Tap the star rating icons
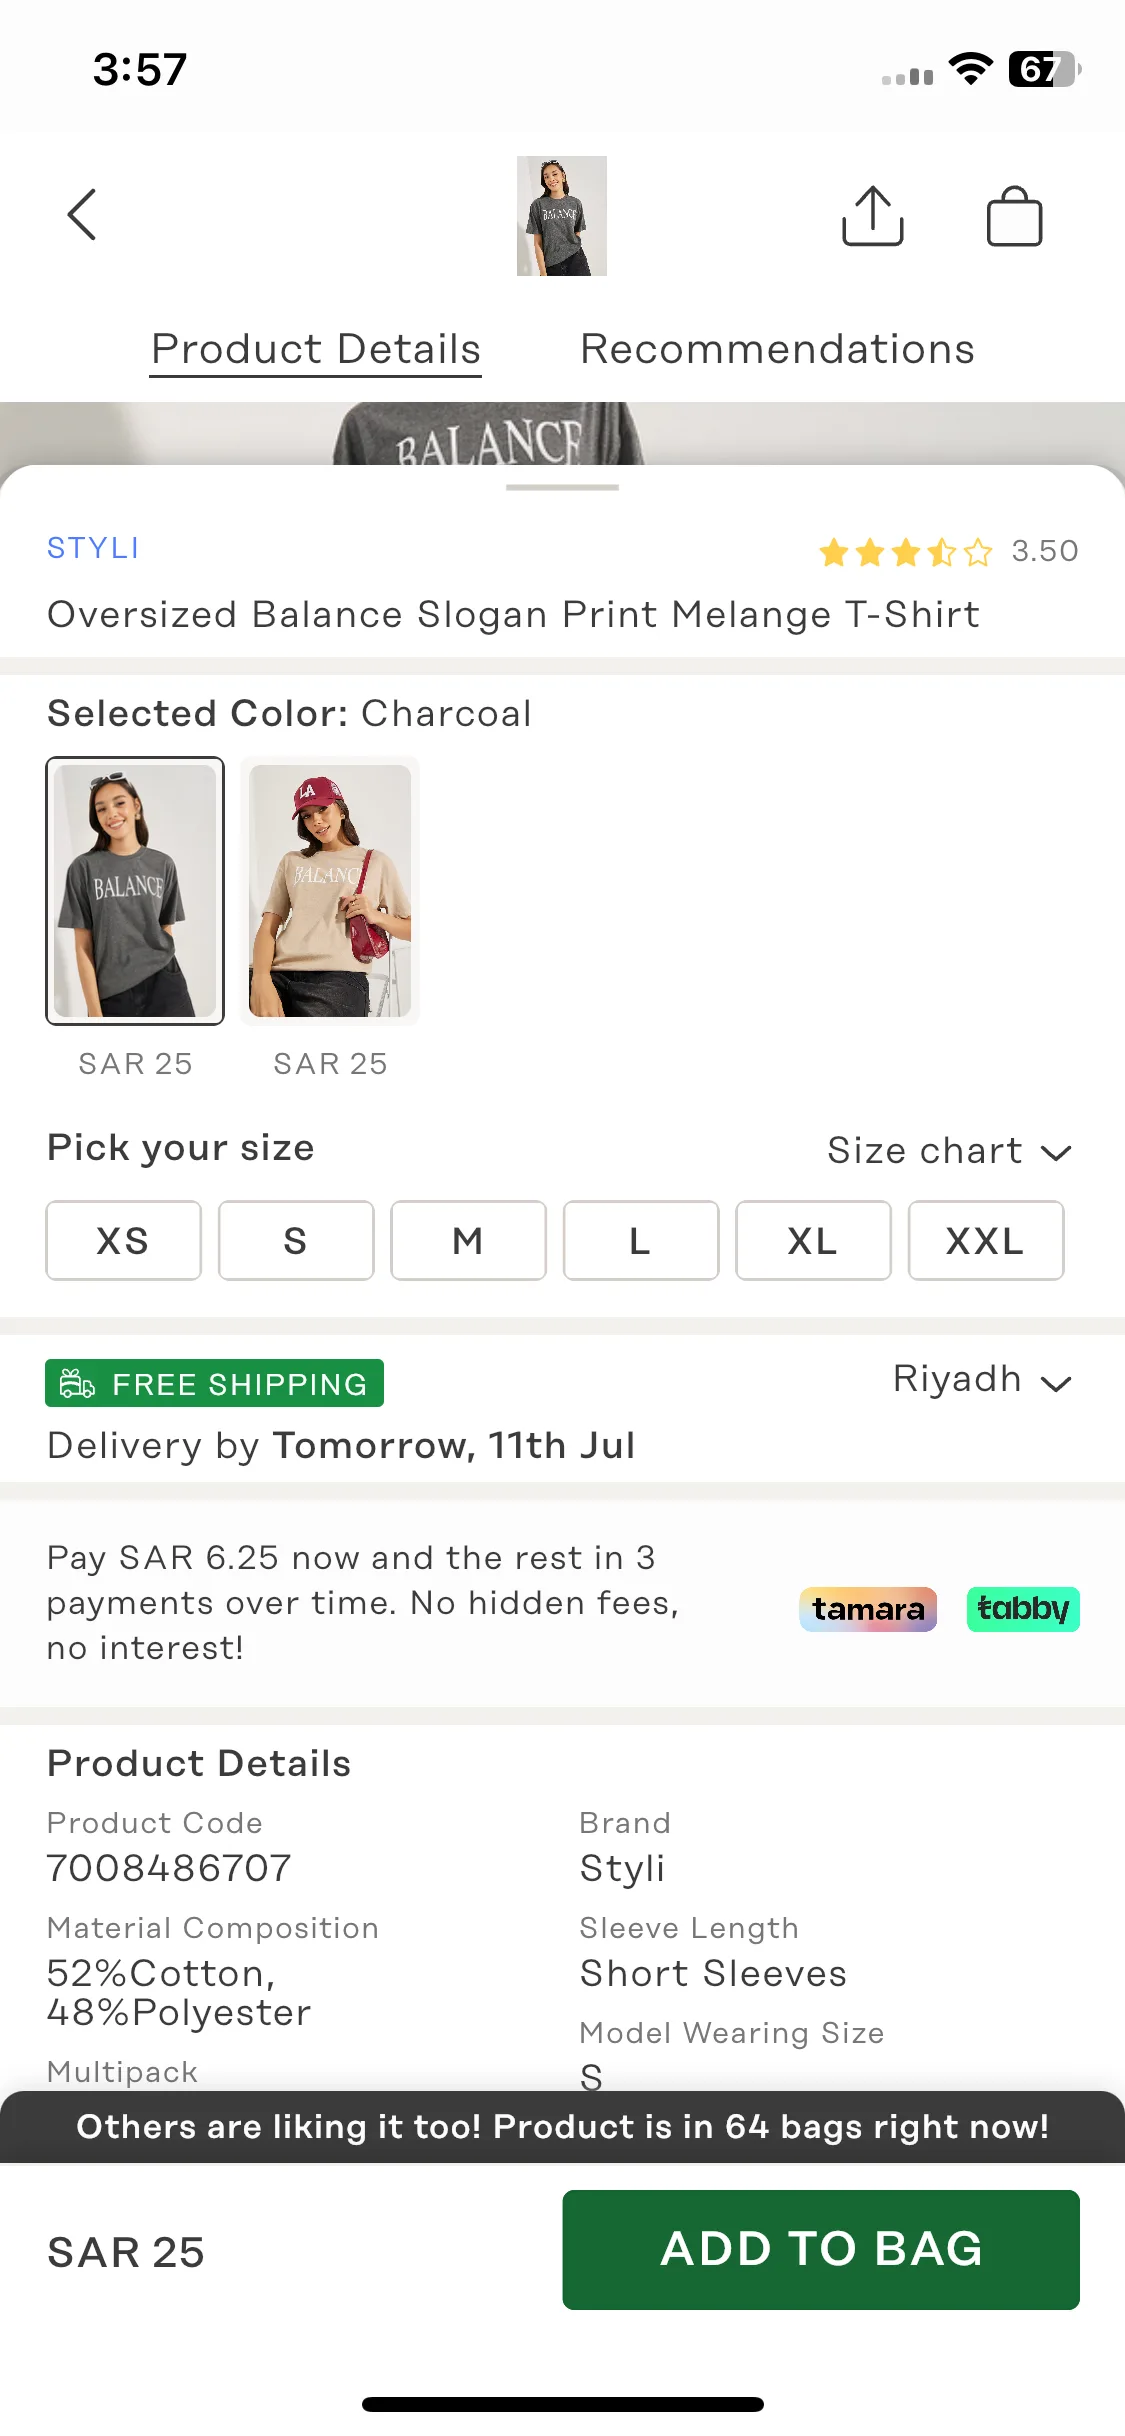Image resolution: width=1125 pixels, height=2436 pixels. pyautogui.click(x=905, y=552)
